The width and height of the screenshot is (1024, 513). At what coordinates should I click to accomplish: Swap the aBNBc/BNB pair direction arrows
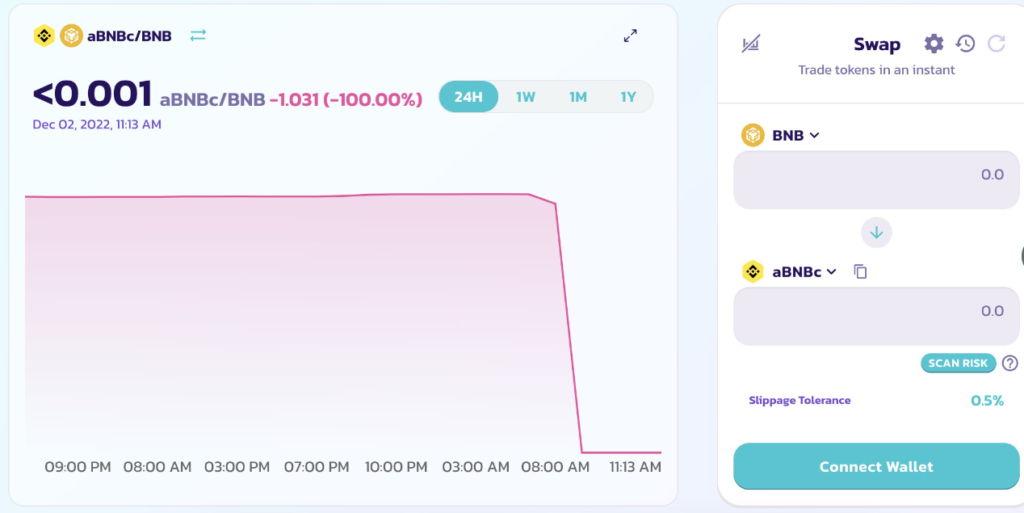(x=198, y=35)
